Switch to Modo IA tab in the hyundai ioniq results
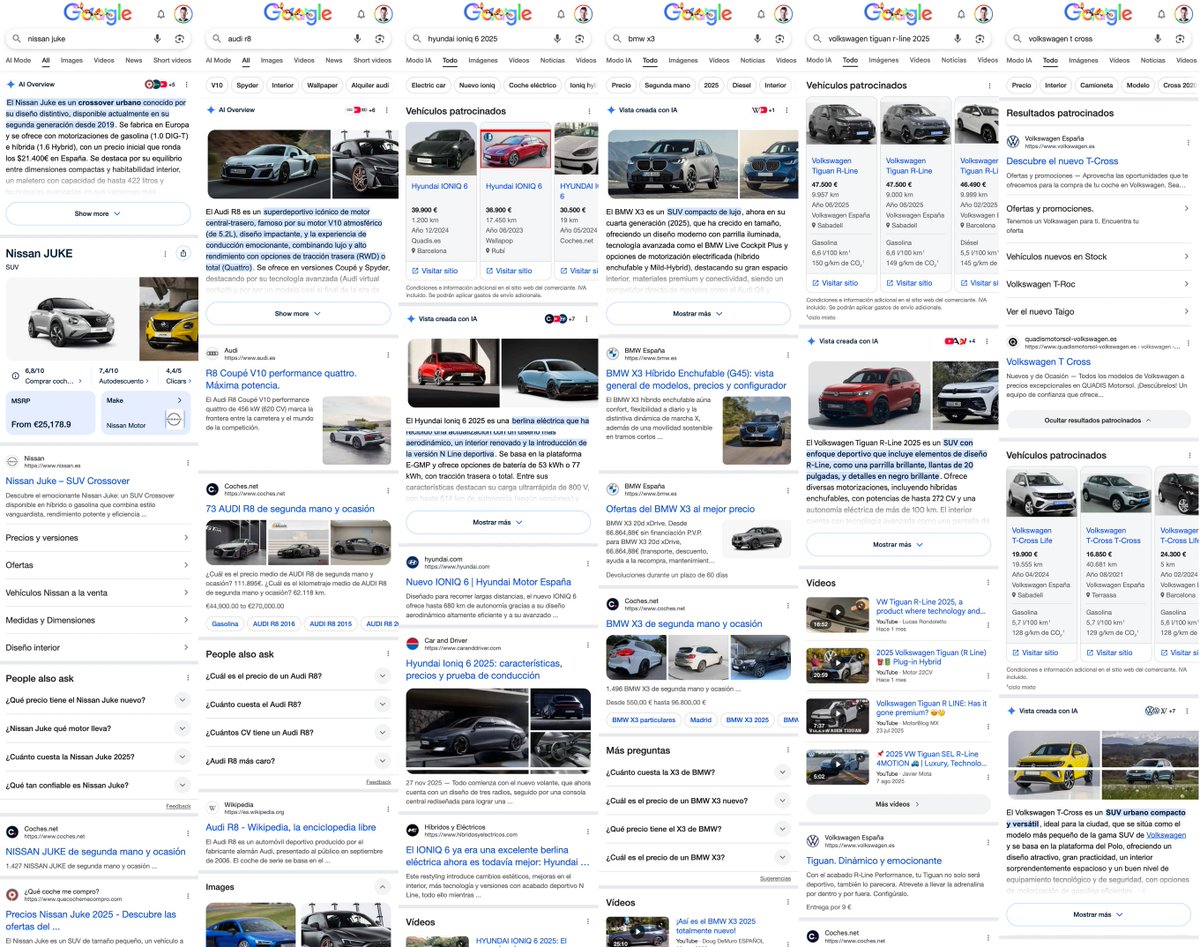This screenshot has height=947, width=1200. tap(419, 60)
